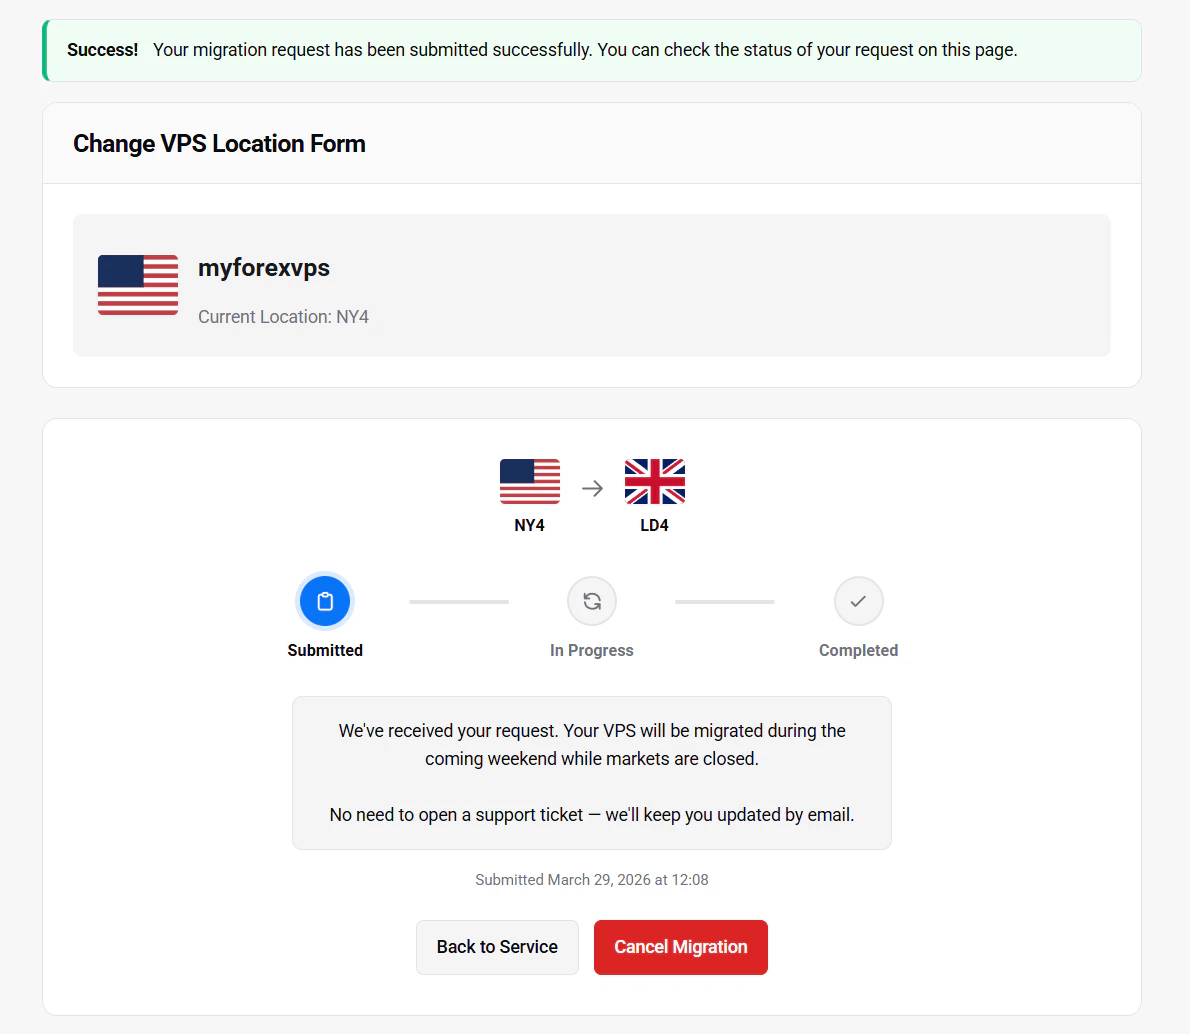Viewport: 1190px width, 1034px height.
Task: Select the NY4 location label
Action: 530,523
